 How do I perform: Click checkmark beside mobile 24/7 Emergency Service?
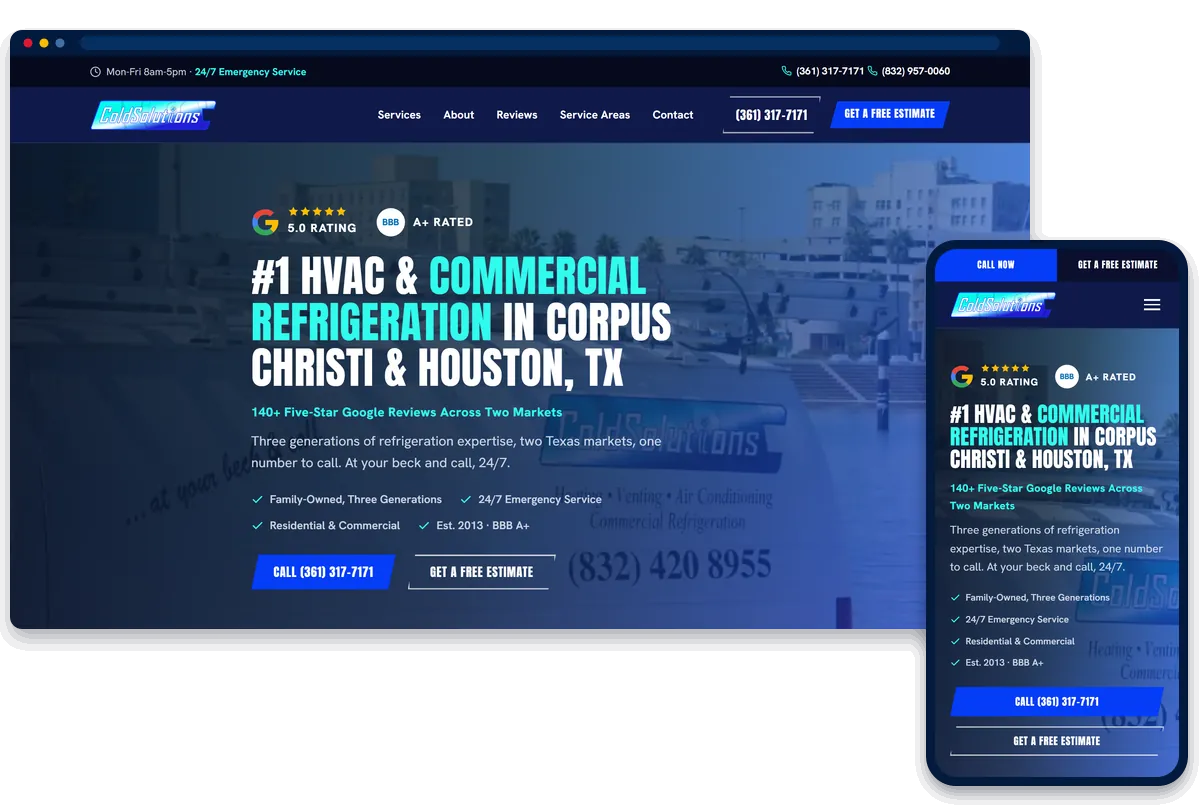point(956,620)
